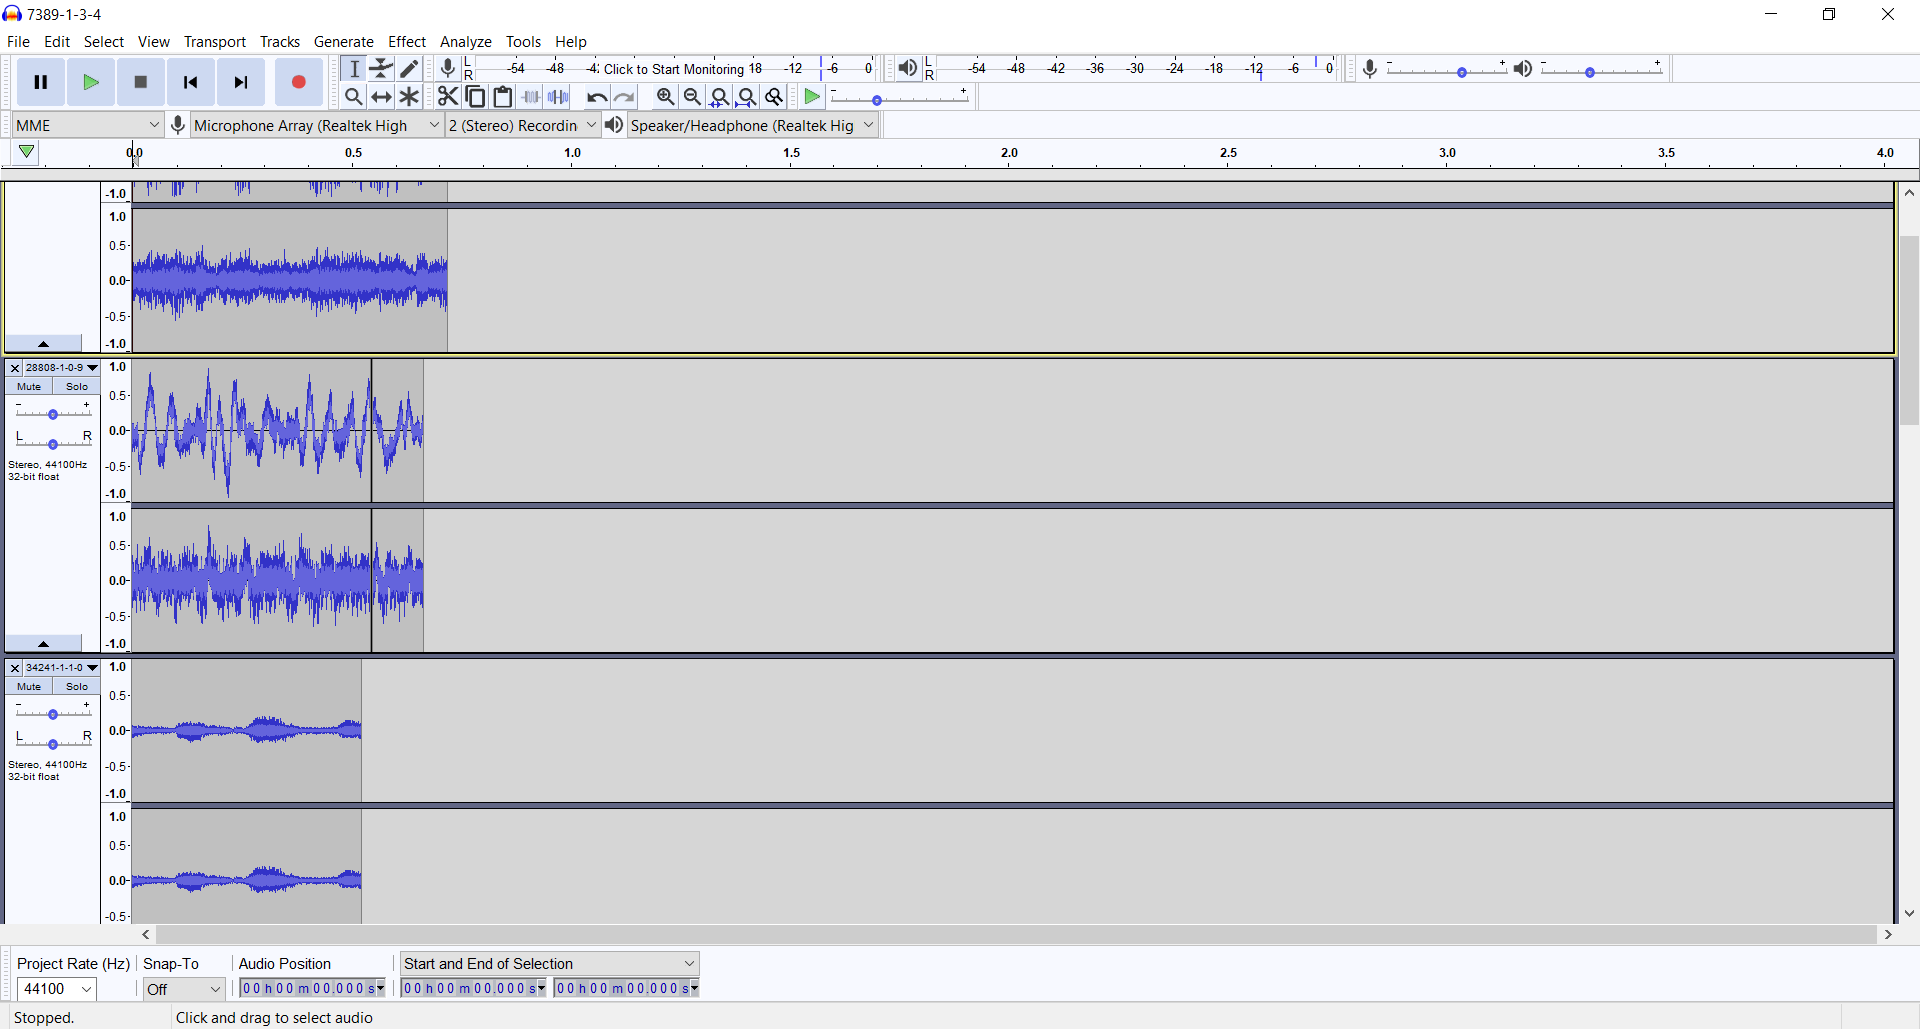
Task: Open Start and End of Selection dropdown
Action: (549, 963)
